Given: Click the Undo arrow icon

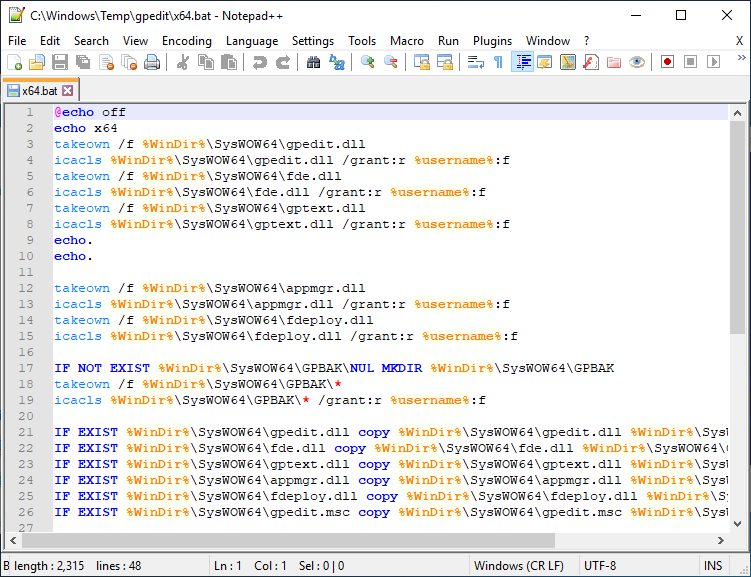Looking at the screenshot, I should tap(260, 62).
